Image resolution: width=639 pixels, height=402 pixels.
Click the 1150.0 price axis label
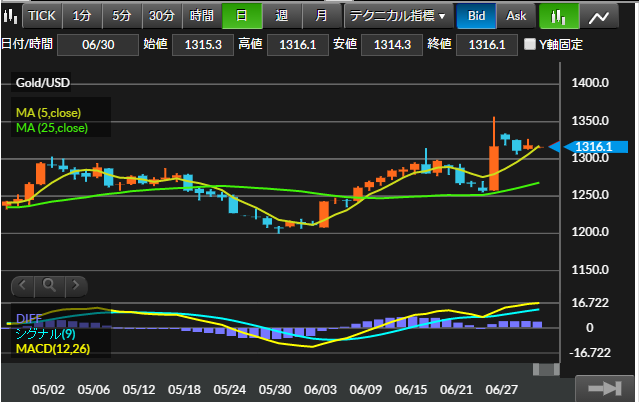click(590, 270)
